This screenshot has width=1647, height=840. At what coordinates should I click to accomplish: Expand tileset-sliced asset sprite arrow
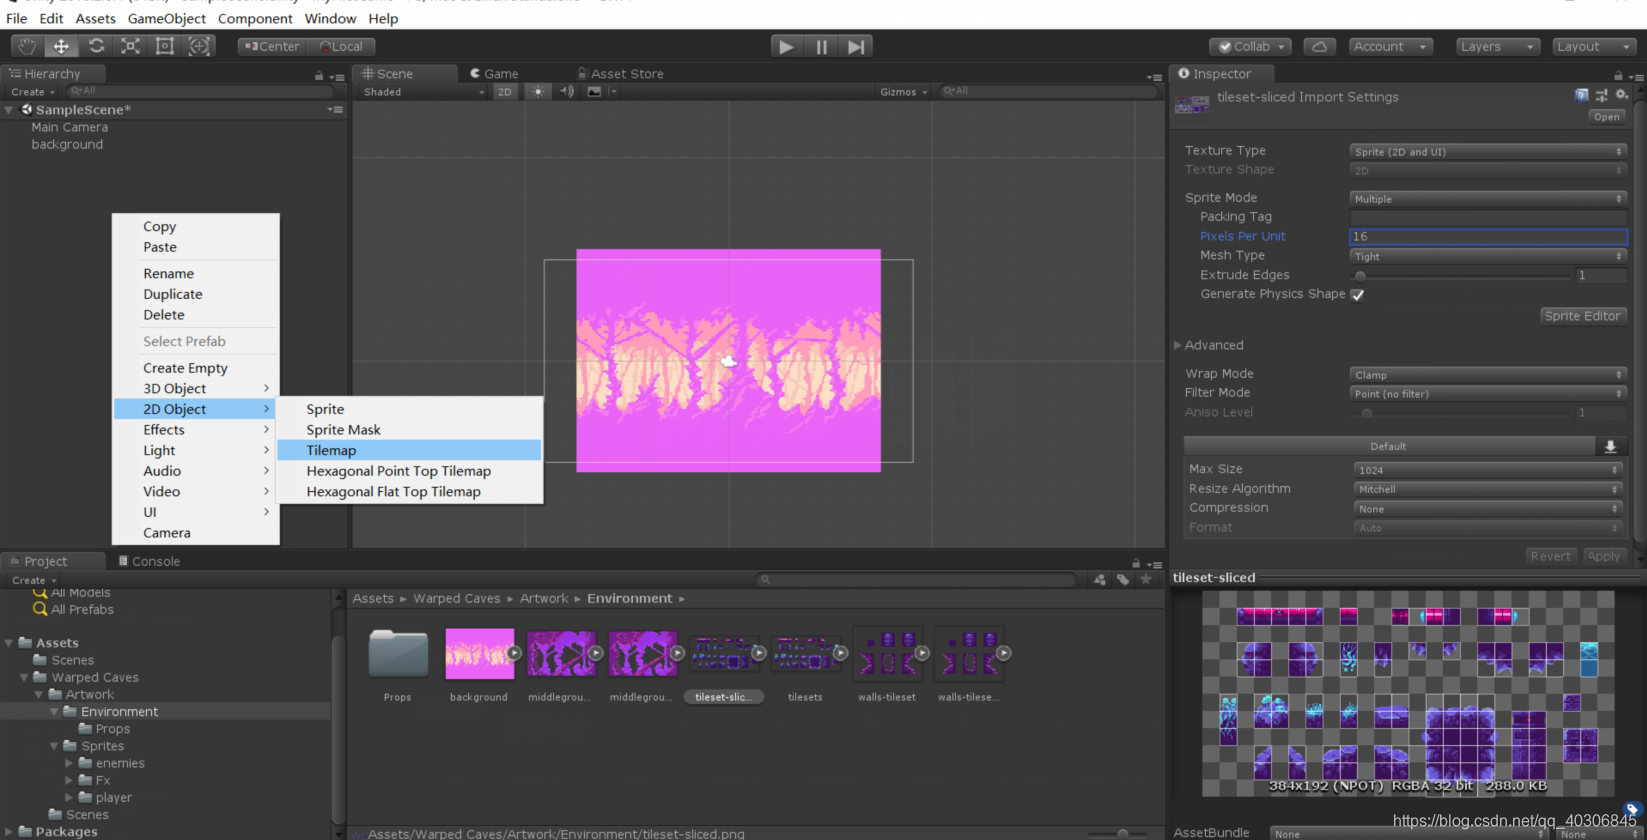(x=758, y=653)
